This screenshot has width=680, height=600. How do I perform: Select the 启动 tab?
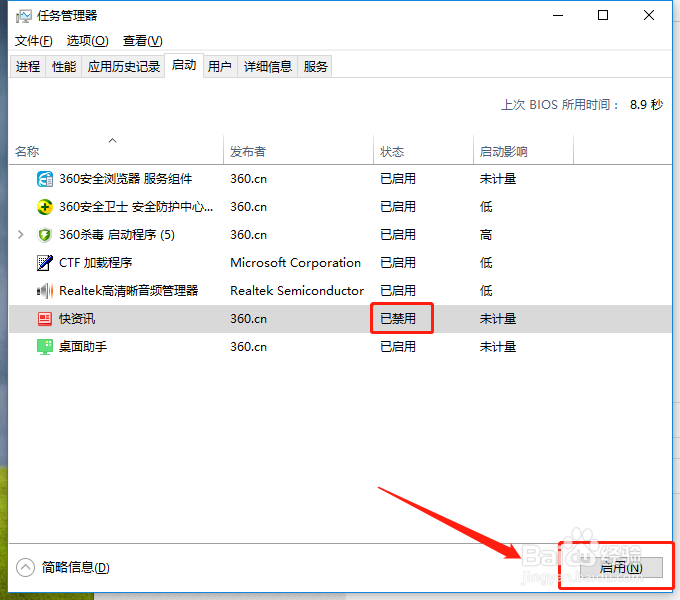(x=184, y=65)
